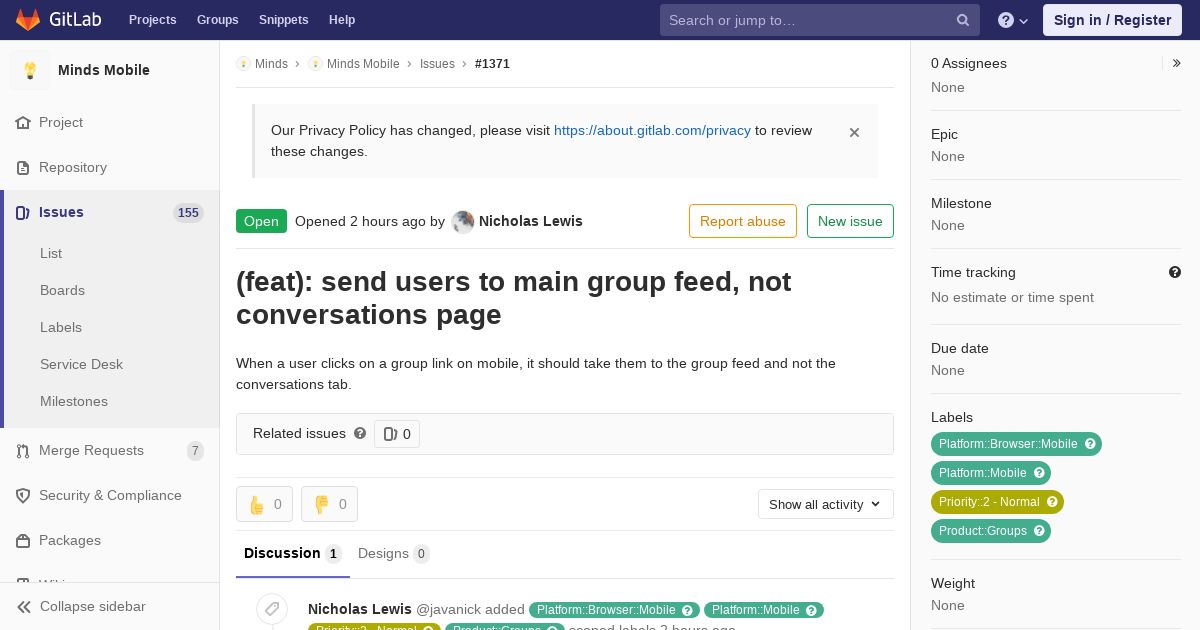Open issue Boards submenu
Image resolution: width=1200 pixels, height=630 pixels.
62,290
